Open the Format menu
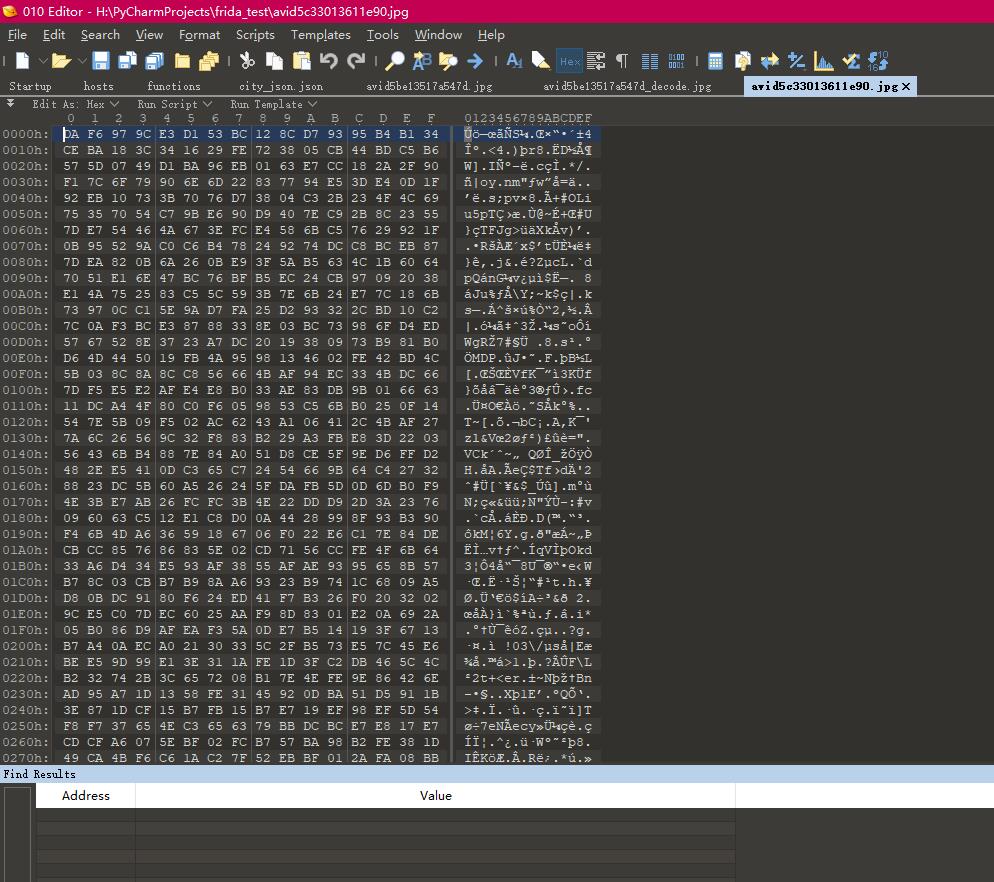The width and height of the screenshot is (994, 882). [200, 35]
